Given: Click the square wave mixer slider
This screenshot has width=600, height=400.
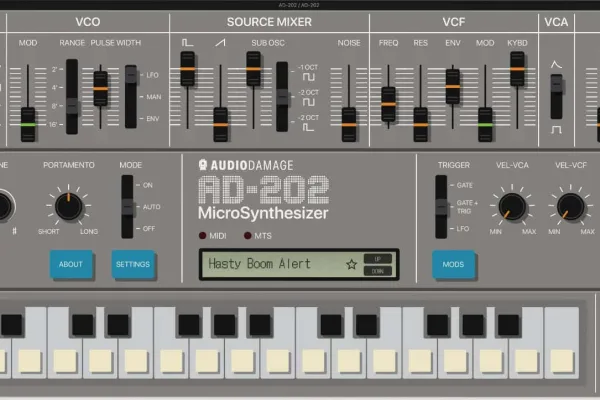Looking at the screenshot, I should [x=188, y=69].
